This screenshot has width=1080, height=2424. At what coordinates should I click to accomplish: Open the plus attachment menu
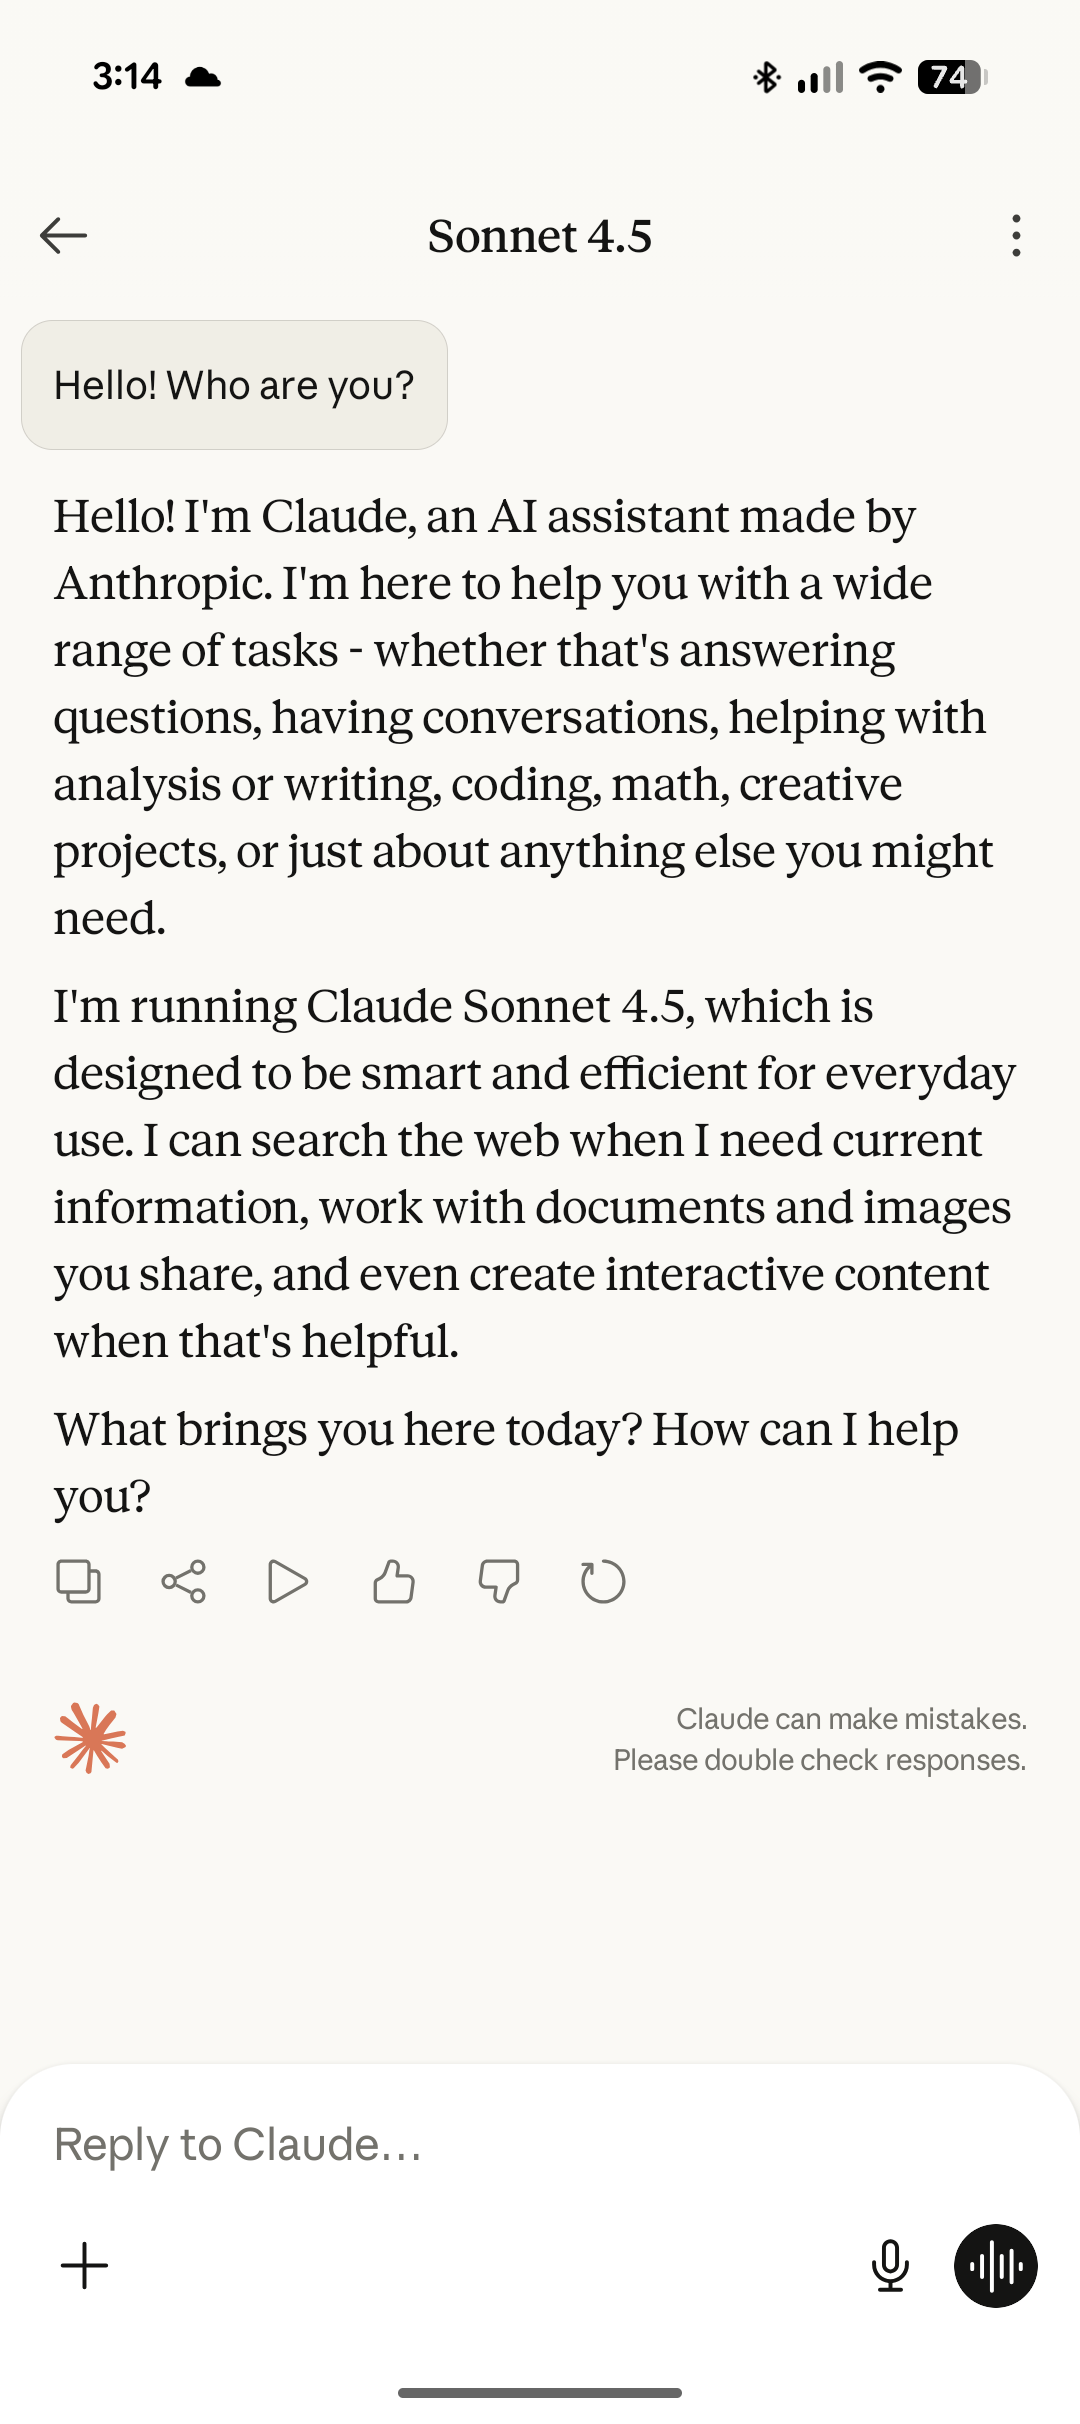(x=85, y=2266)
